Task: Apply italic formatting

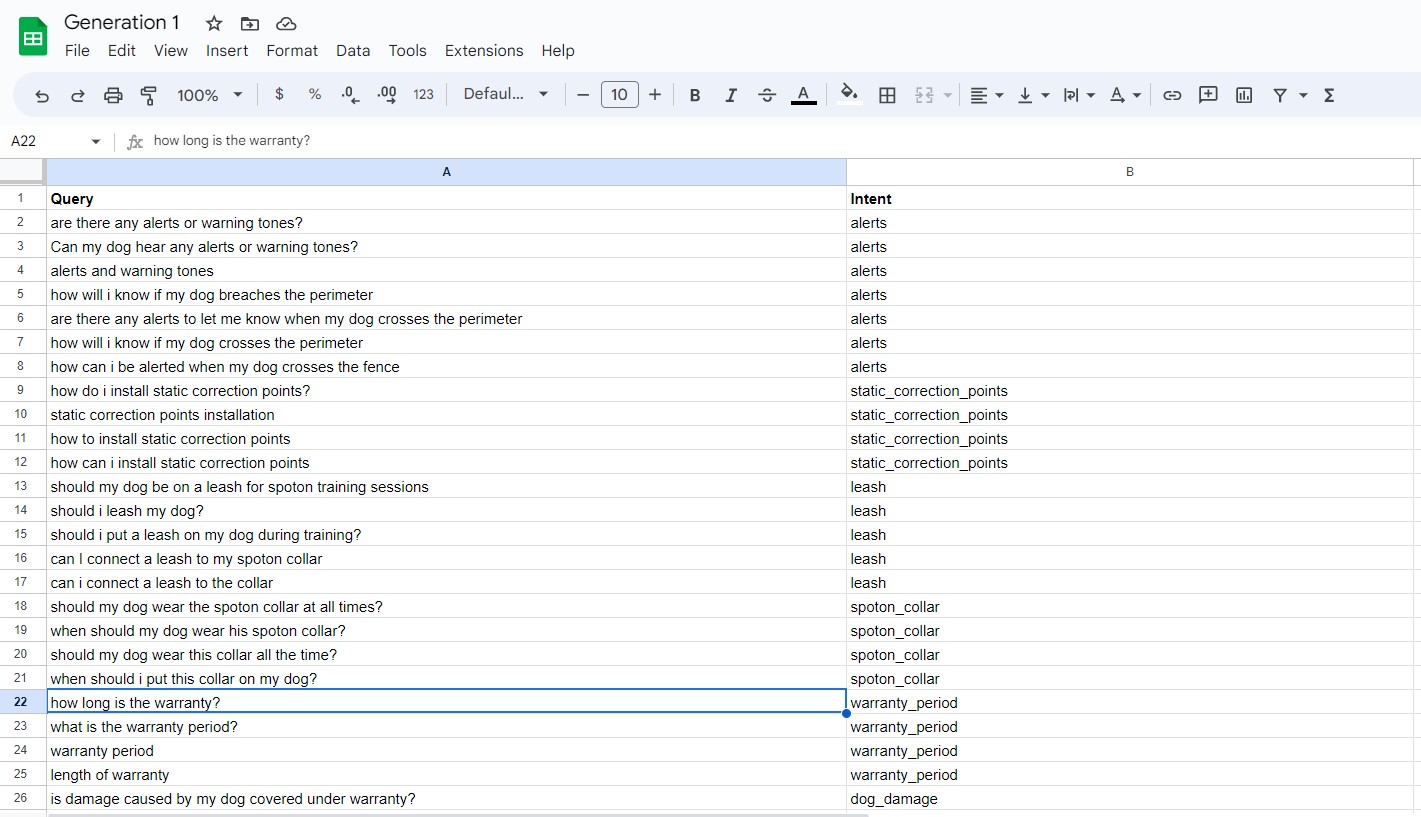Action: click(731, 94)
